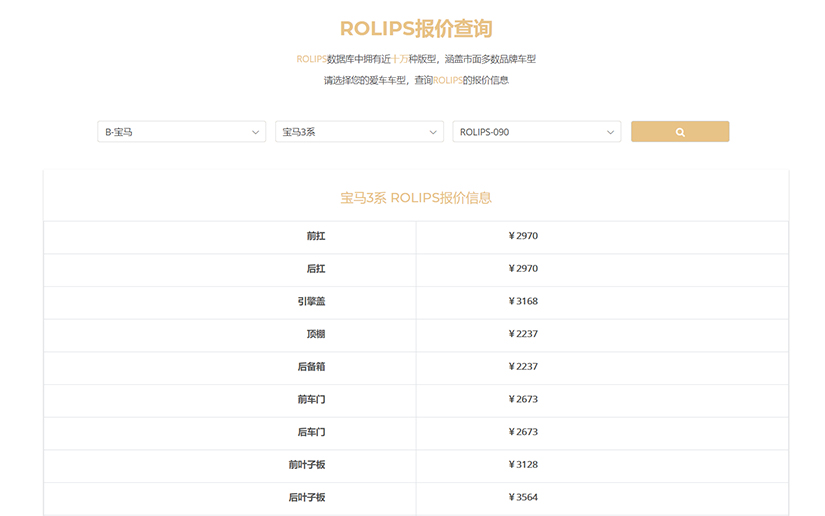Expand the 宝马3系 model dropdown

[359, 132]
